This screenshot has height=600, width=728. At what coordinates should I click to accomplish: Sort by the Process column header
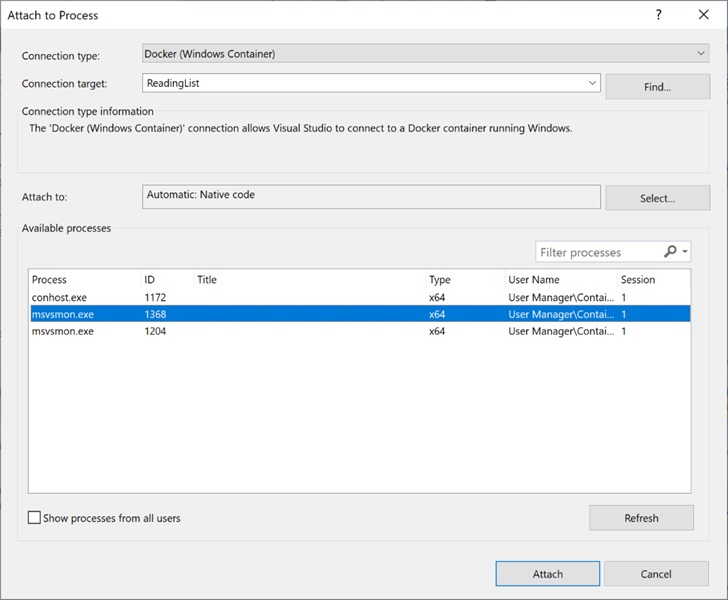click(x=50, y=280)
